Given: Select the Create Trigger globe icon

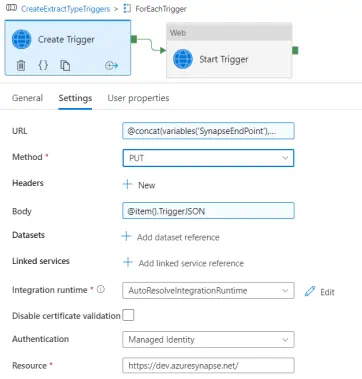Looking at the screenshot, I should (22, 39).
